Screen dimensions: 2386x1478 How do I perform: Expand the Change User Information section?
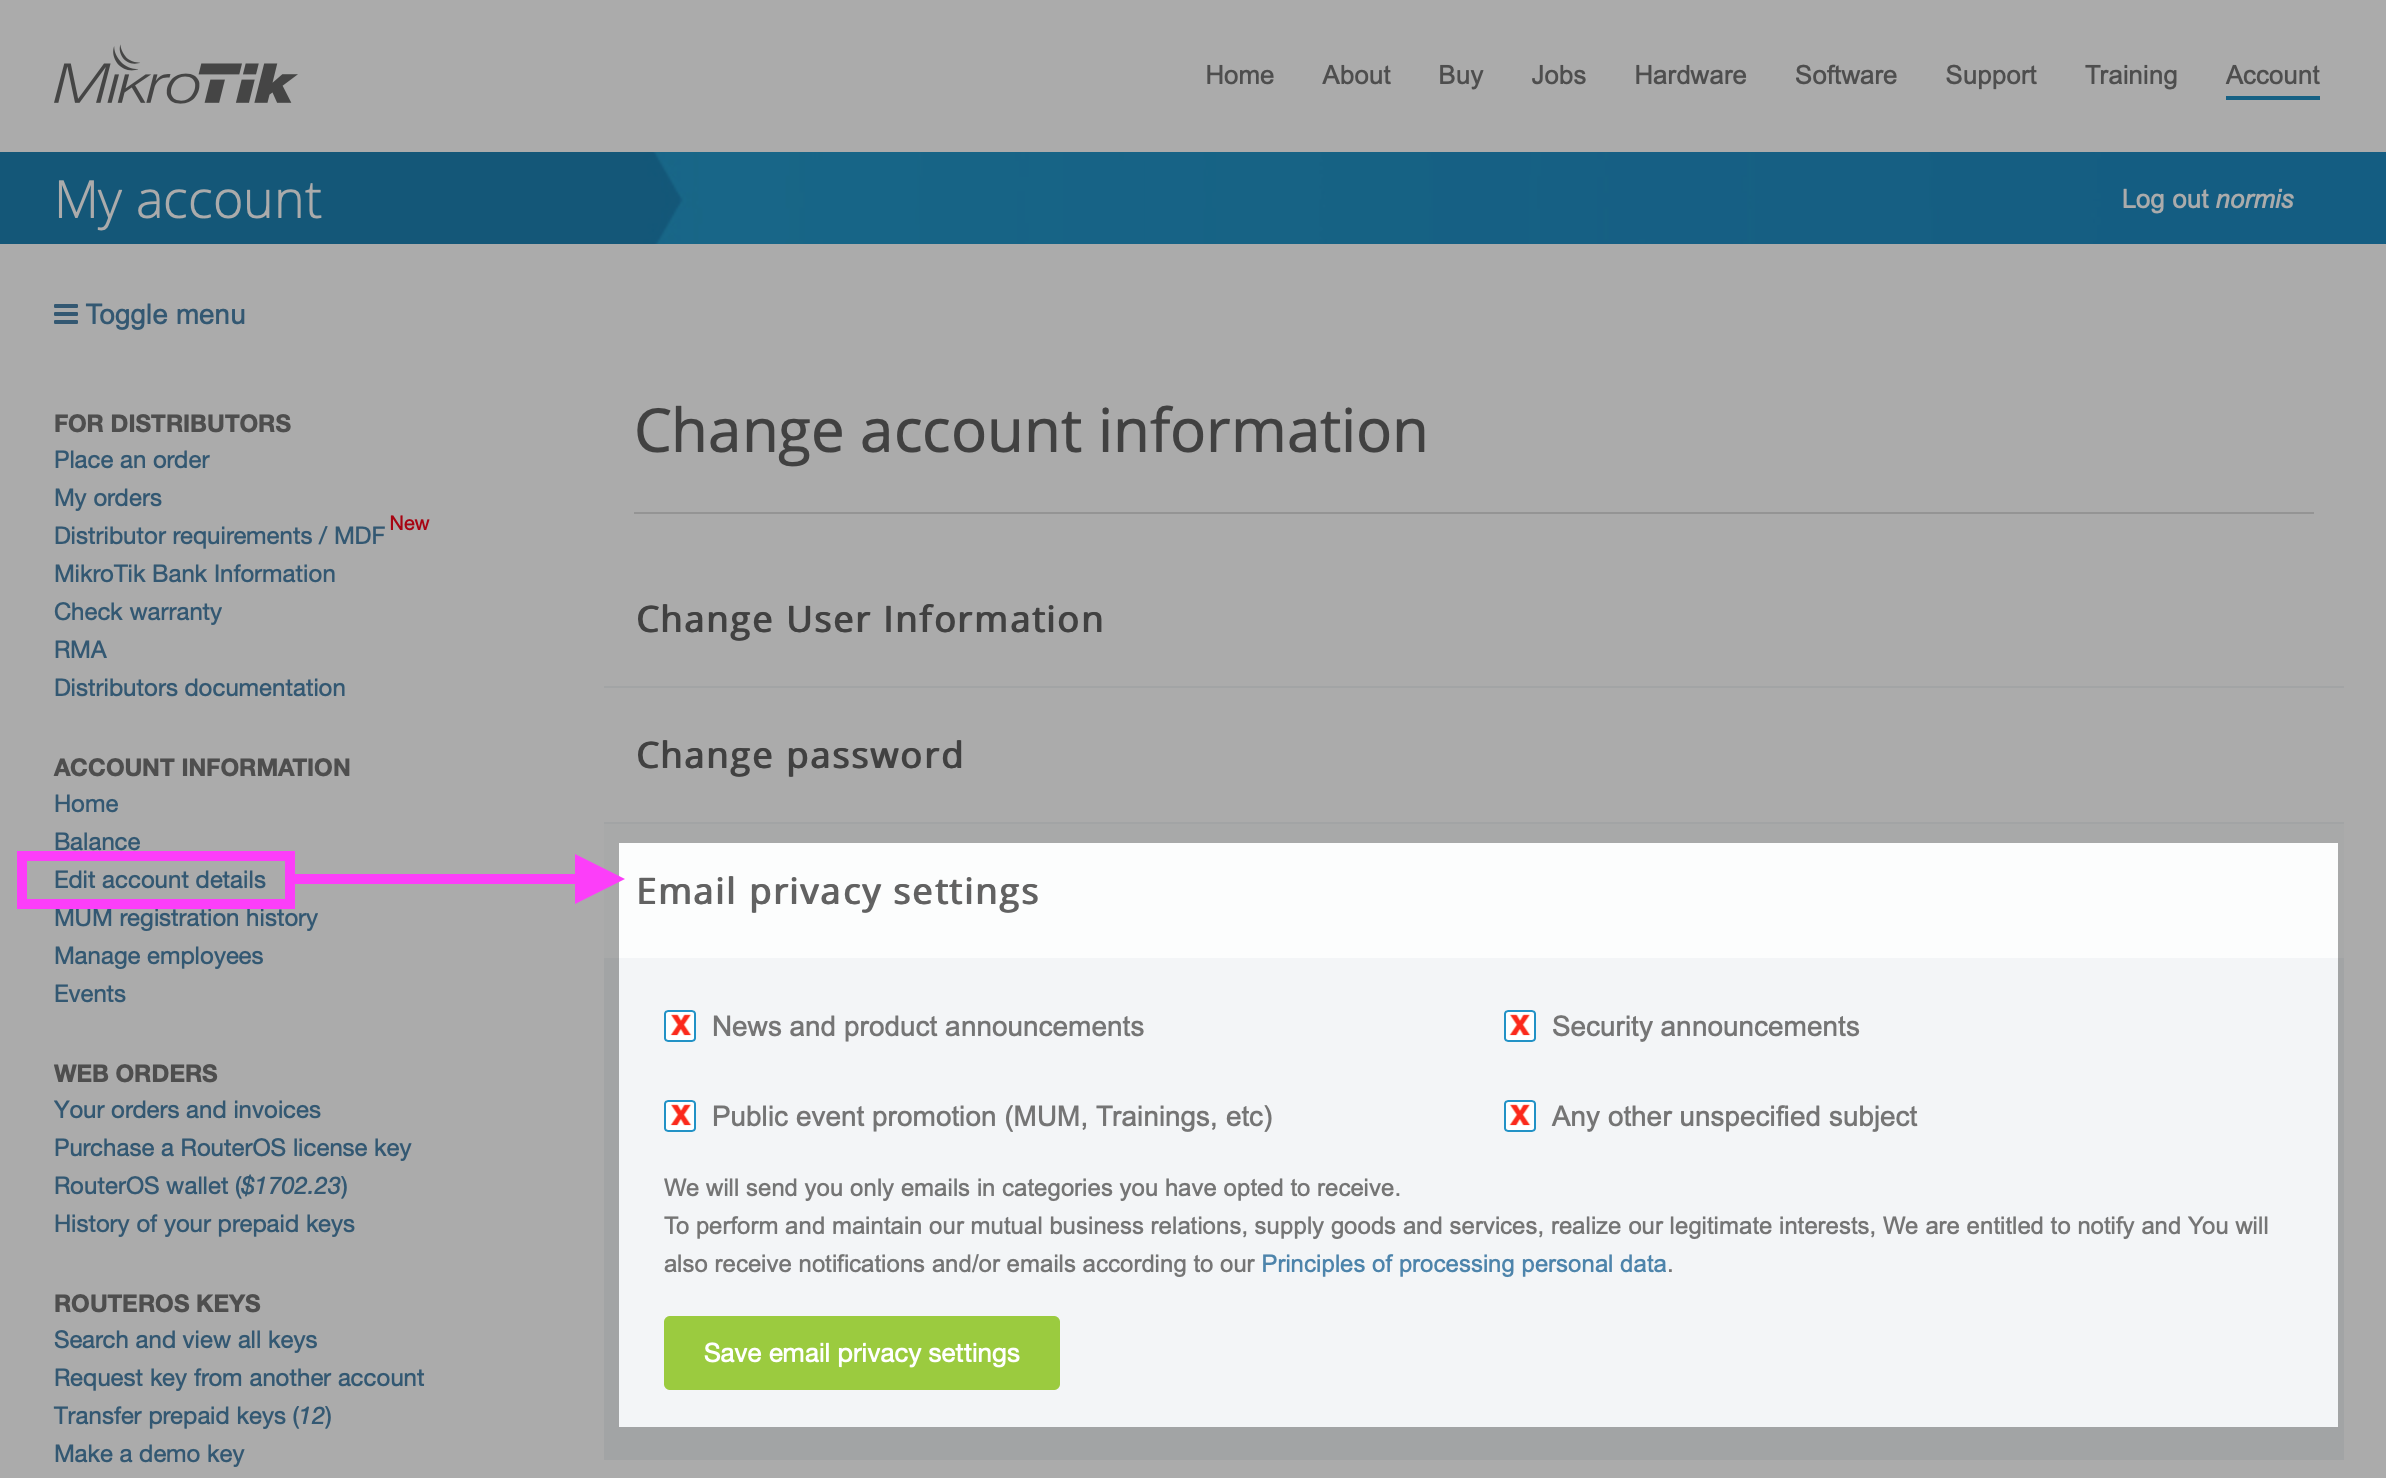pos(870,620)
